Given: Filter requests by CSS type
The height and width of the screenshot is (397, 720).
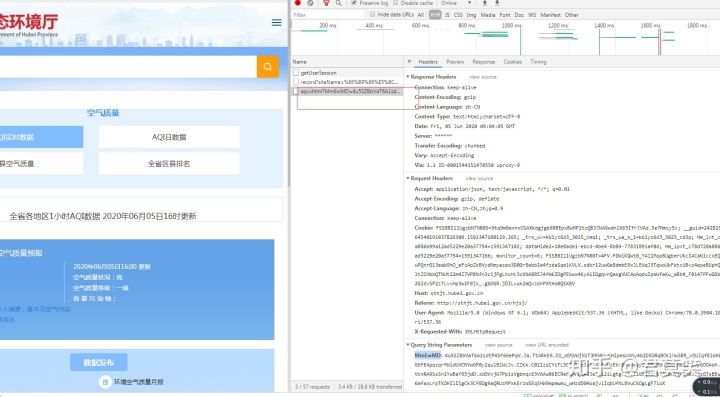Looking at the screenshot, I should tap(458, 15).
